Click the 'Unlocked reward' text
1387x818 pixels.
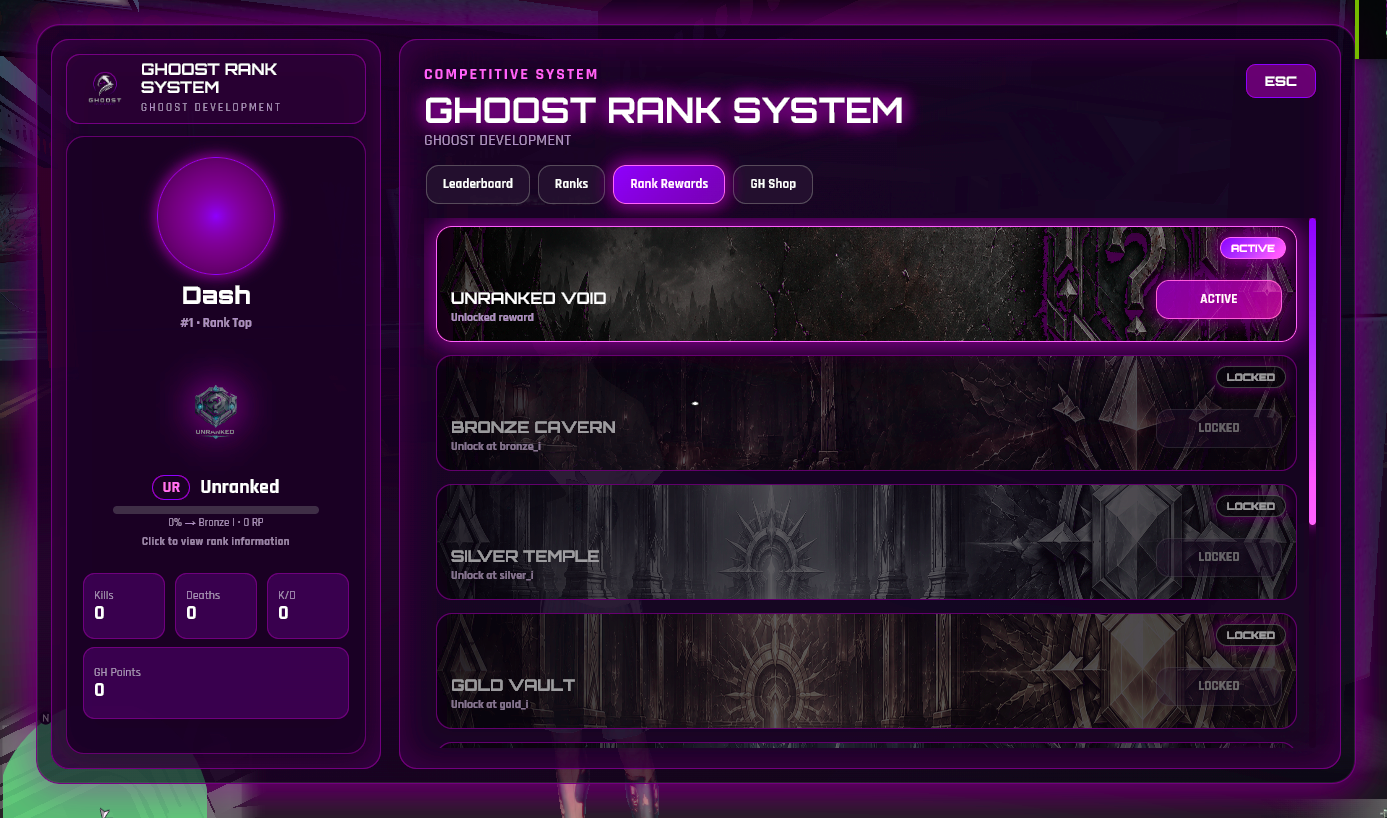tap(492, 317)
